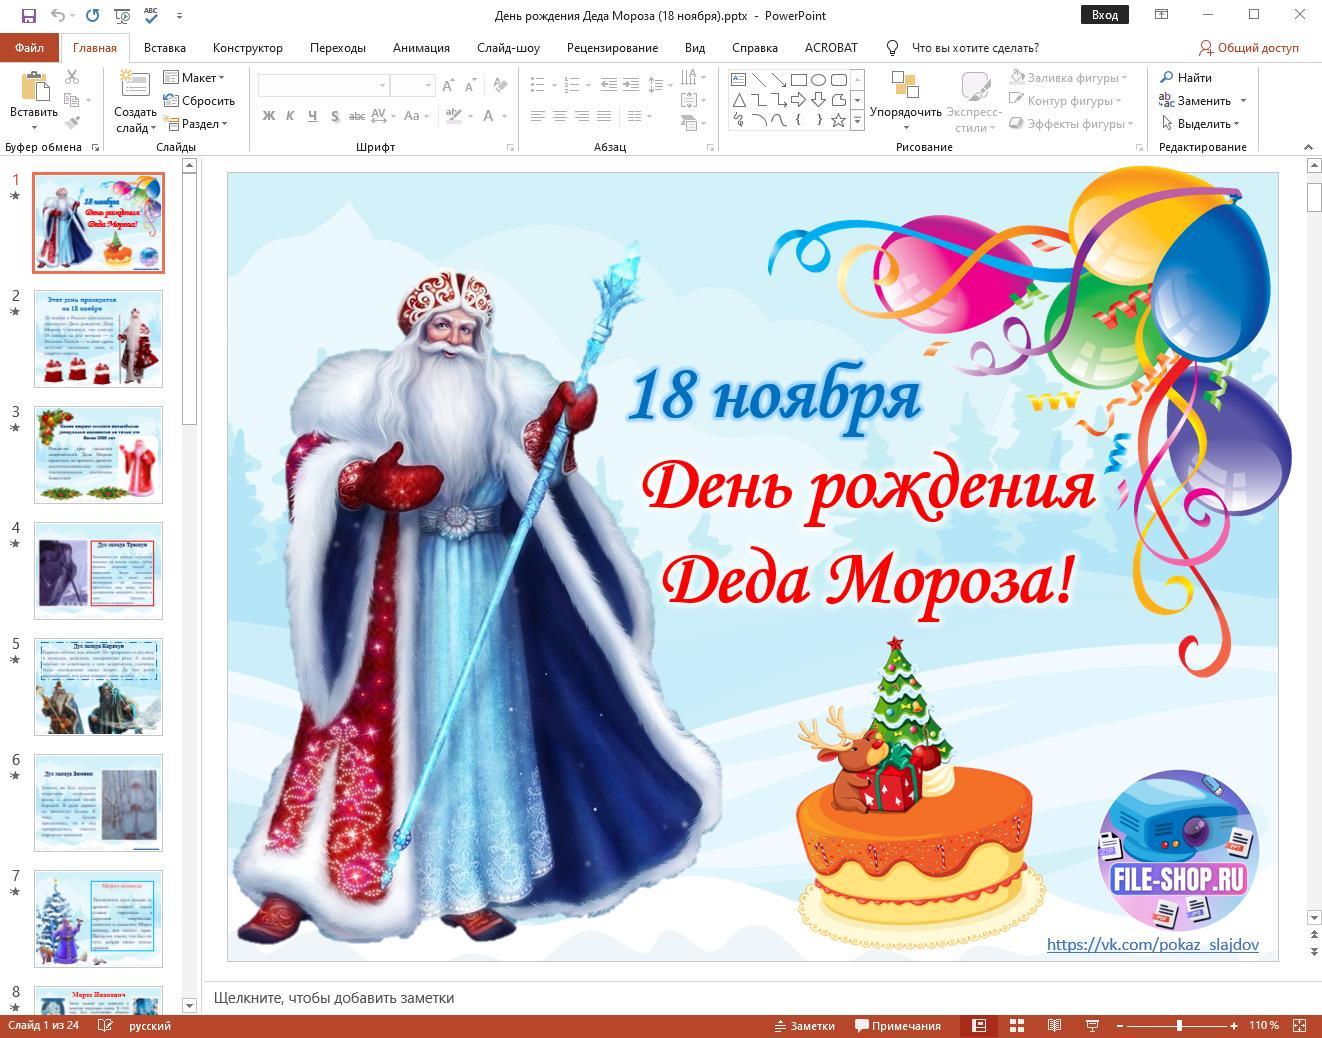Open the Transitions (Переходы) tab
Screen dimensions: 1322x1038
point(338,47)
